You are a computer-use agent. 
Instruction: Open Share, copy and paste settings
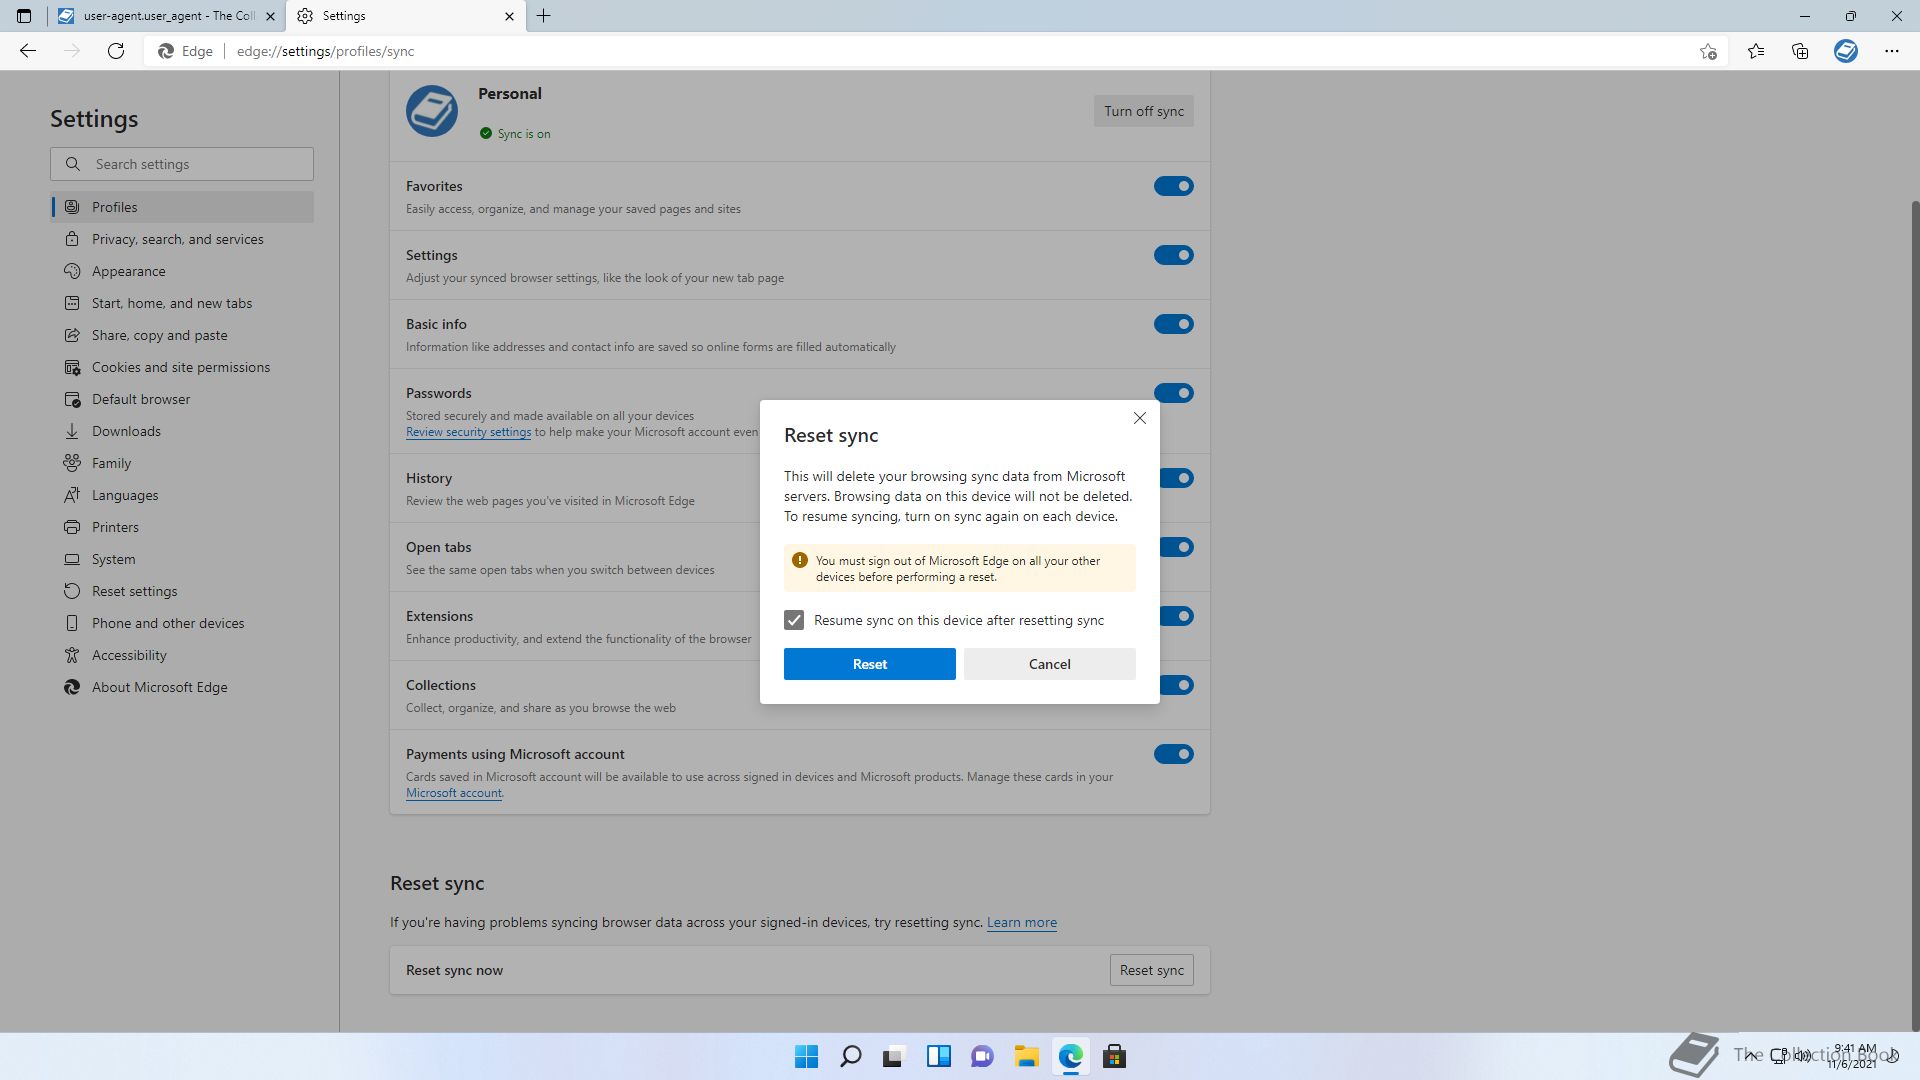[x=182, y=335]
